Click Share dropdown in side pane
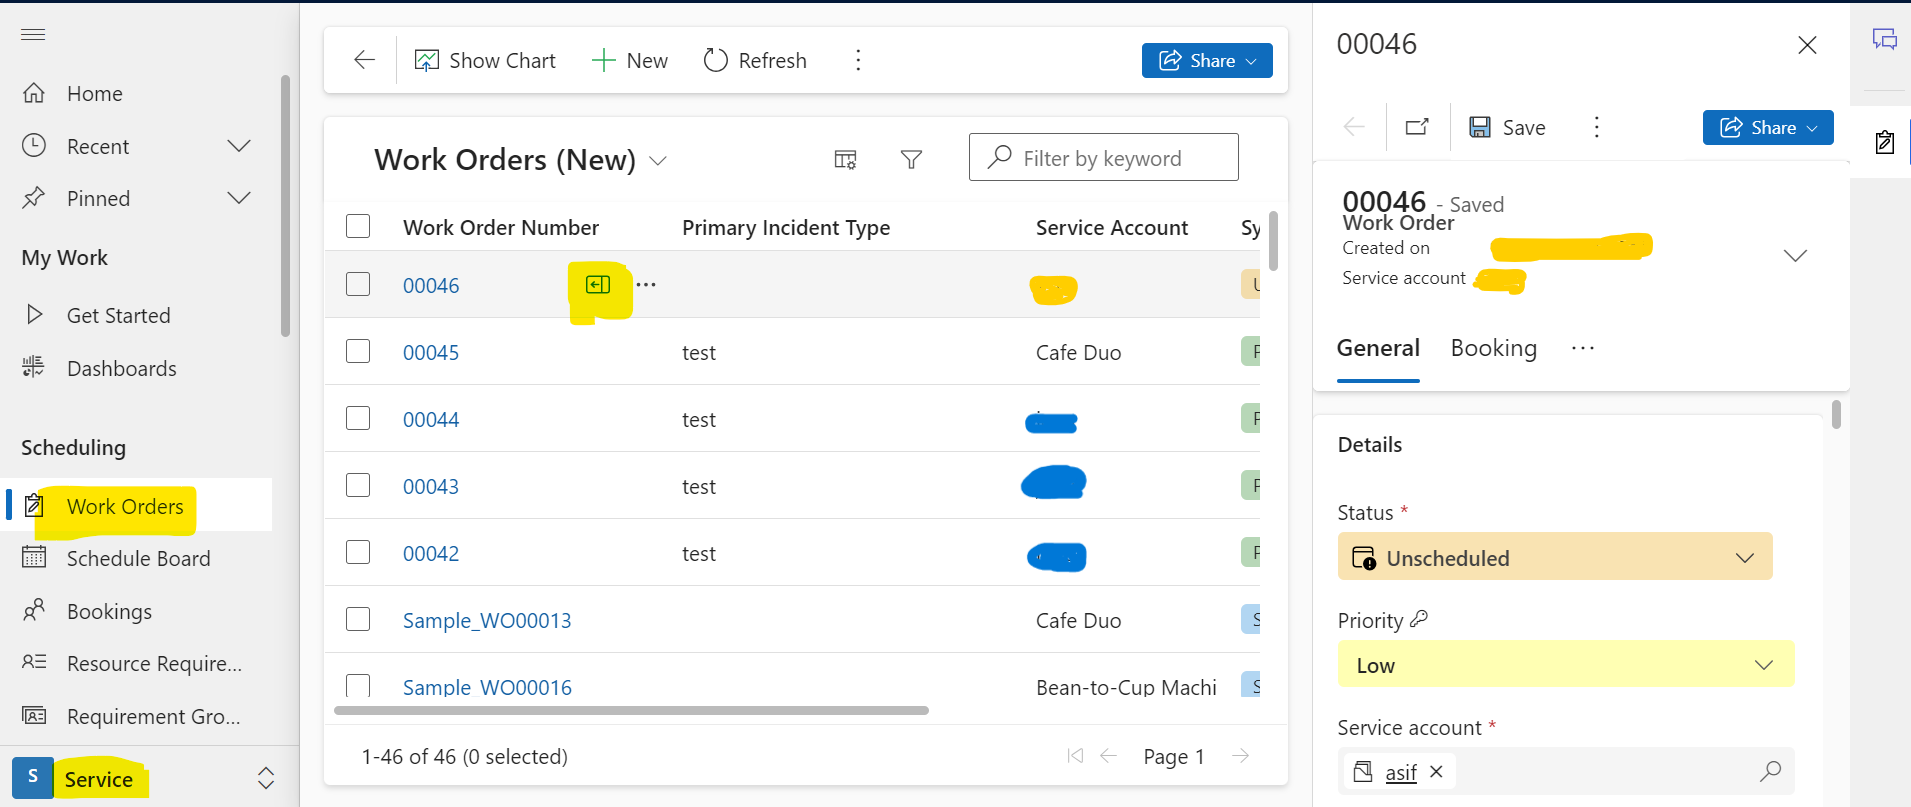 pos(1768,127)
